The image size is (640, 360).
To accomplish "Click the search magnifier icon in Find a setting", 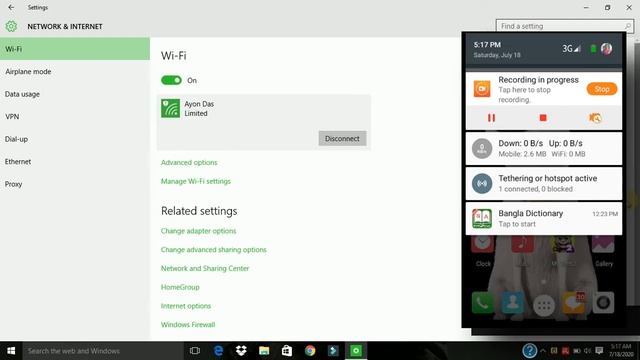I will (628, 26).
